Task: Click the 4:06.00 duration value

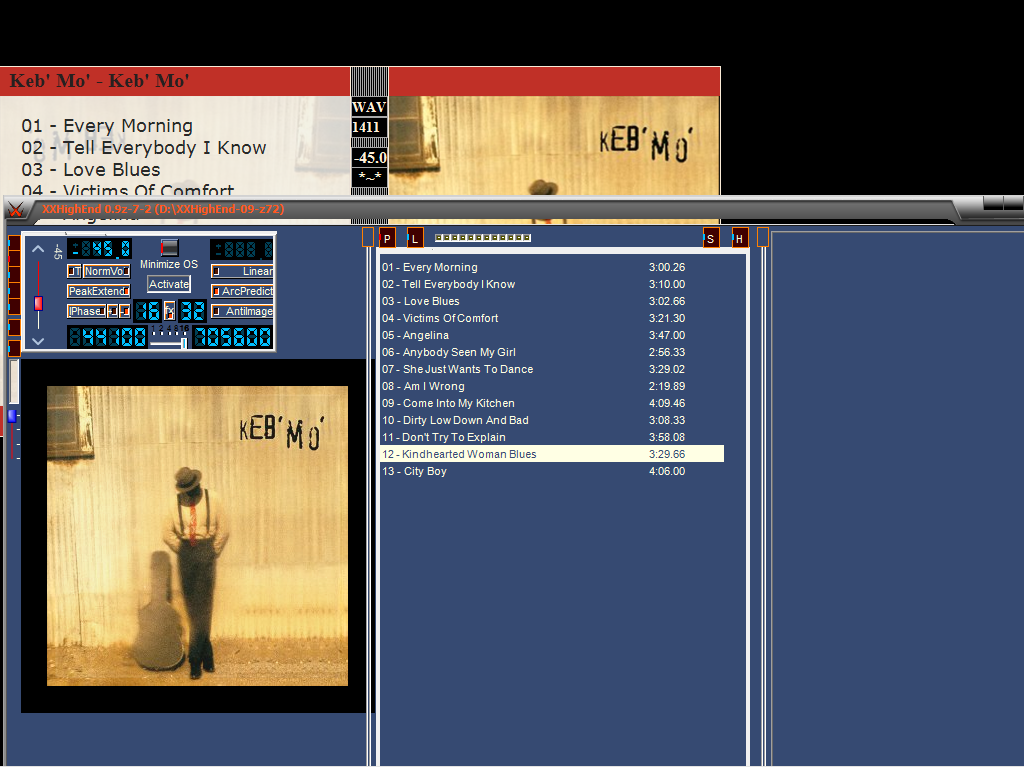Action: point(667,471)
